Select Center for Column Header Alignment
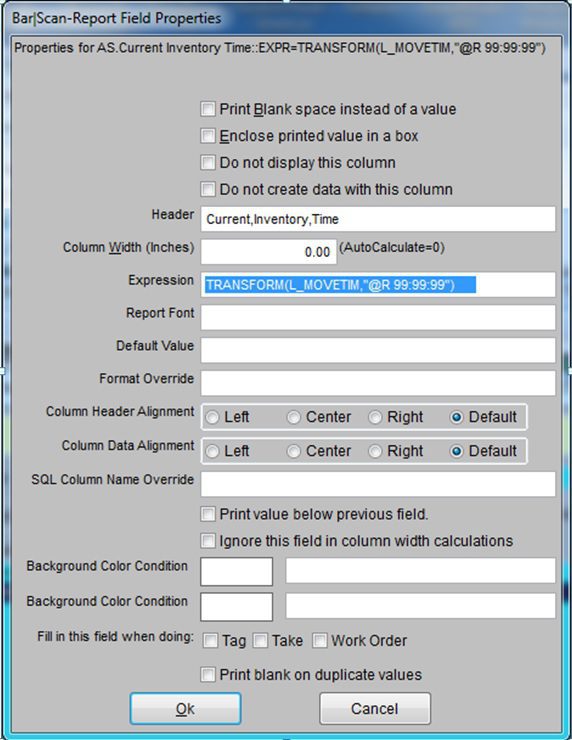This screenshot has width=572, height=740. pyautogui.click(x=294, y=418)
